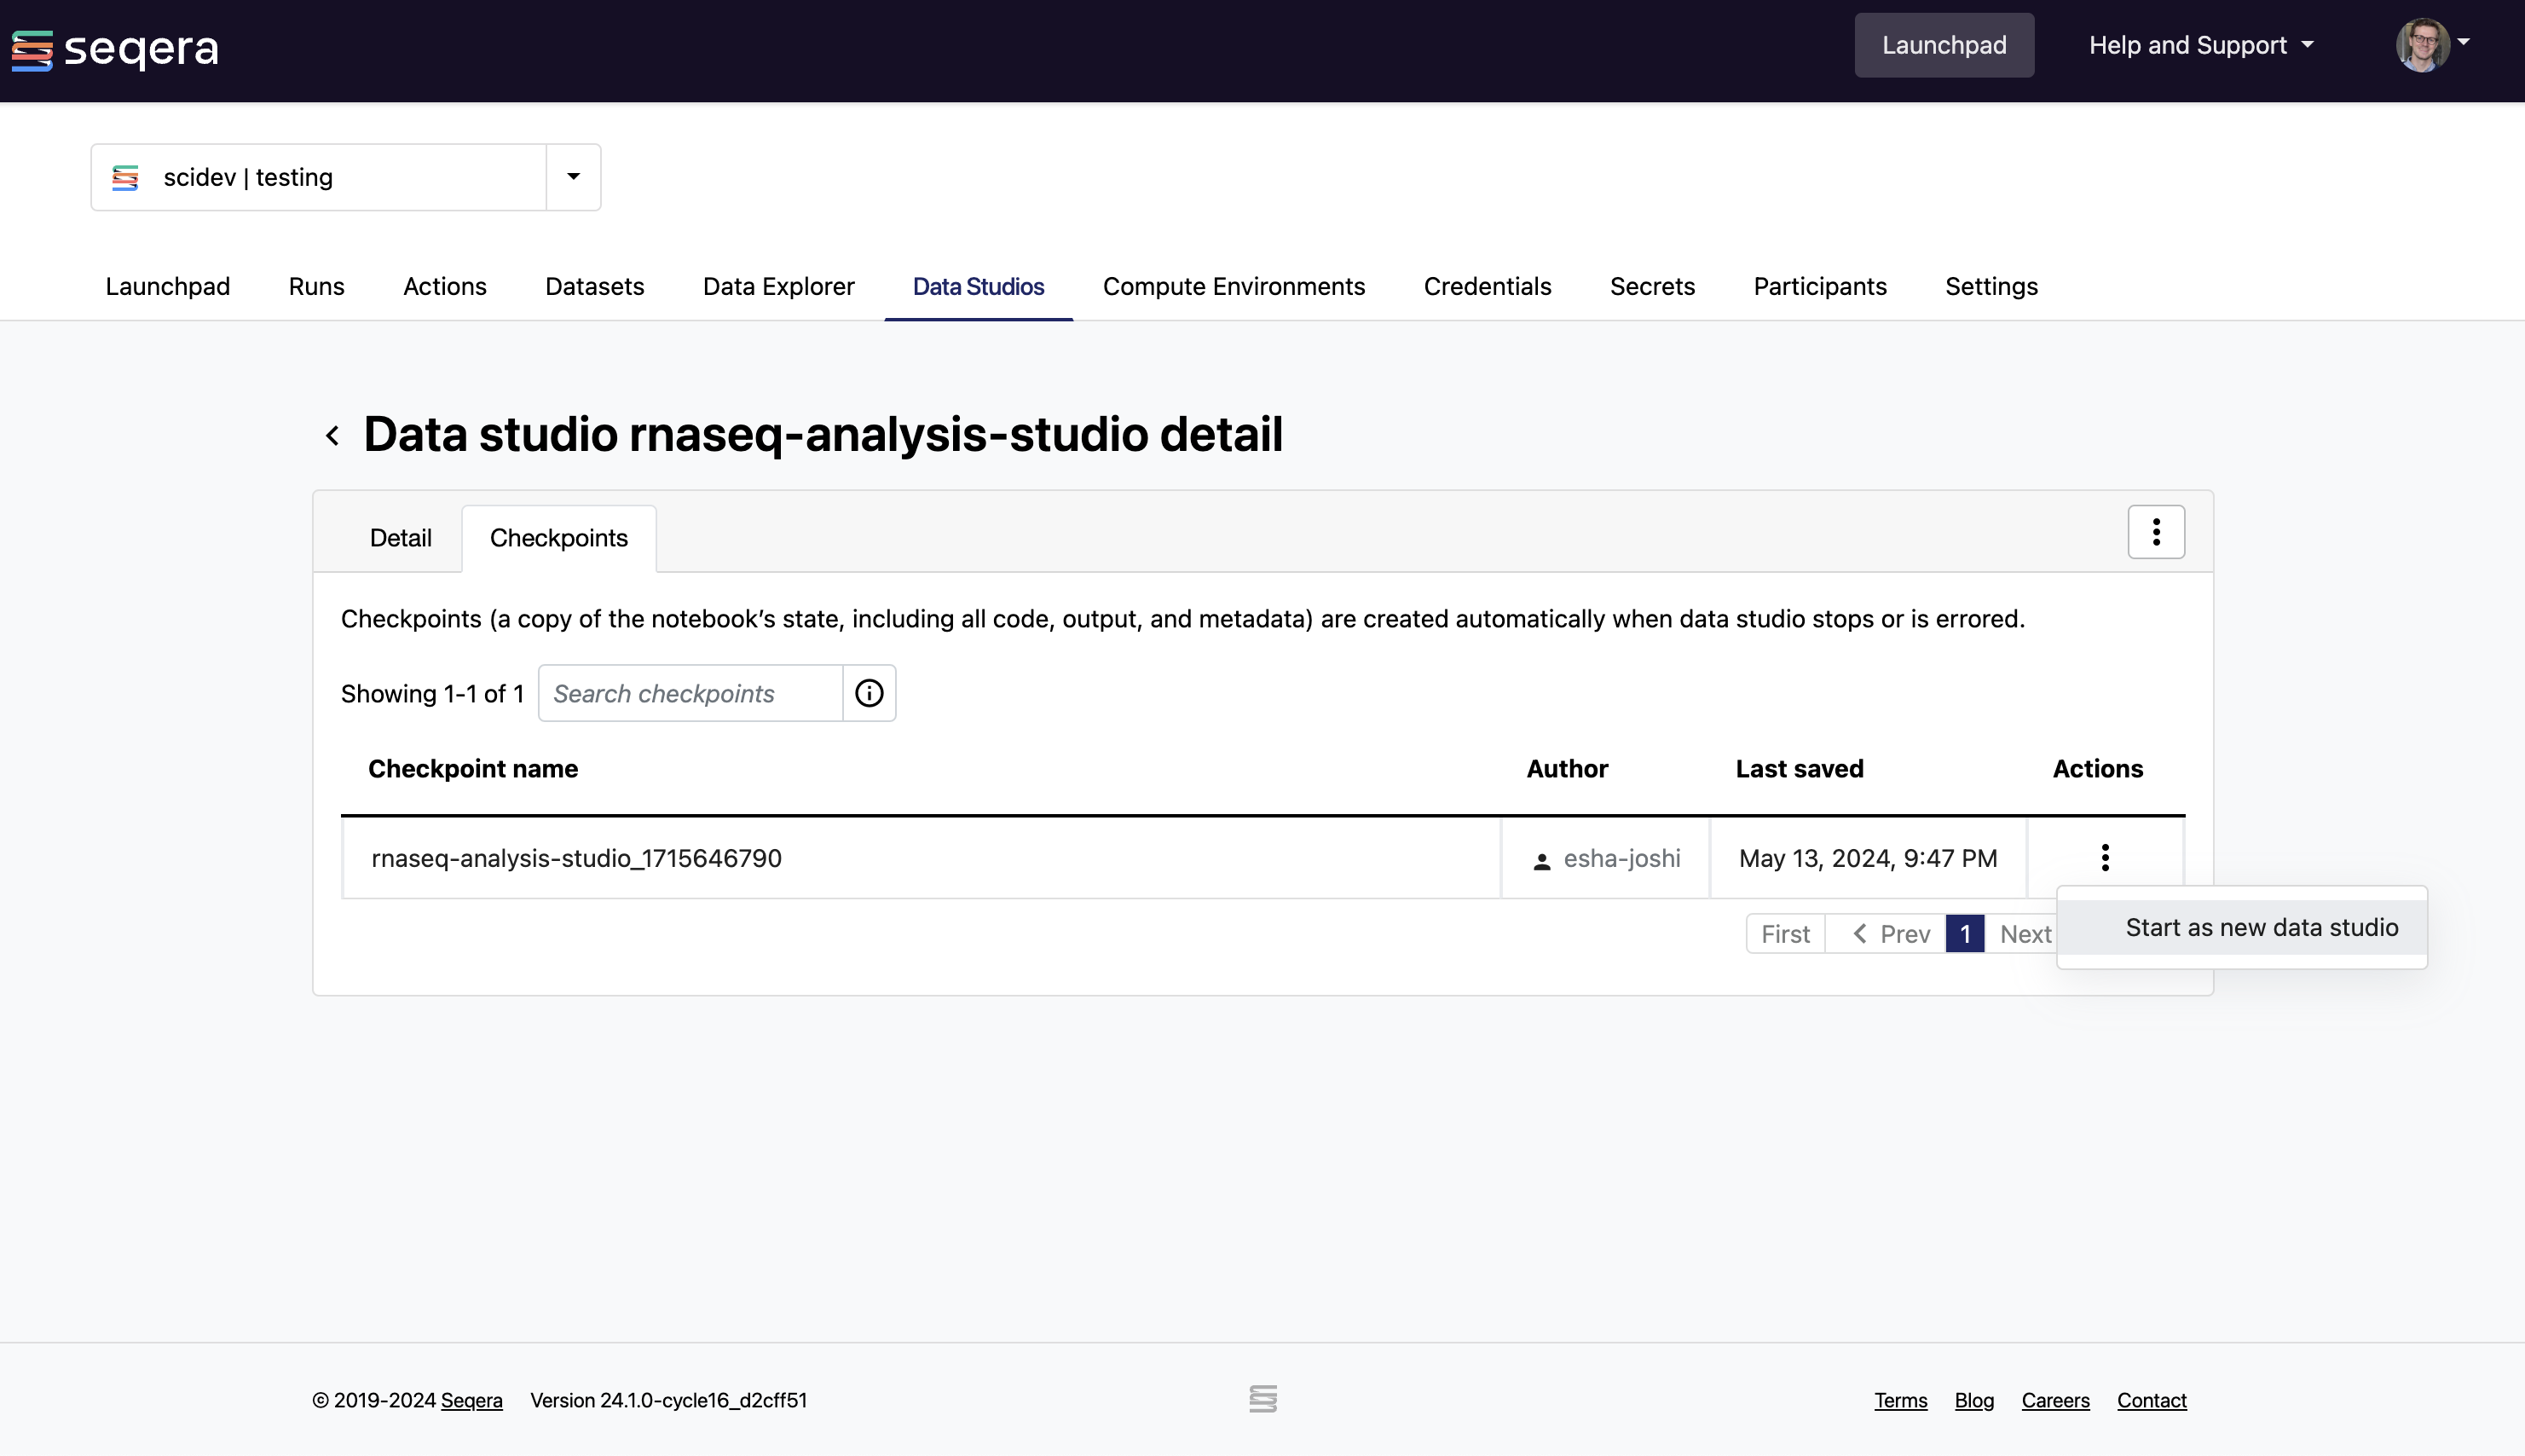Click the Launchpad button in header

tap(1944, 45)
